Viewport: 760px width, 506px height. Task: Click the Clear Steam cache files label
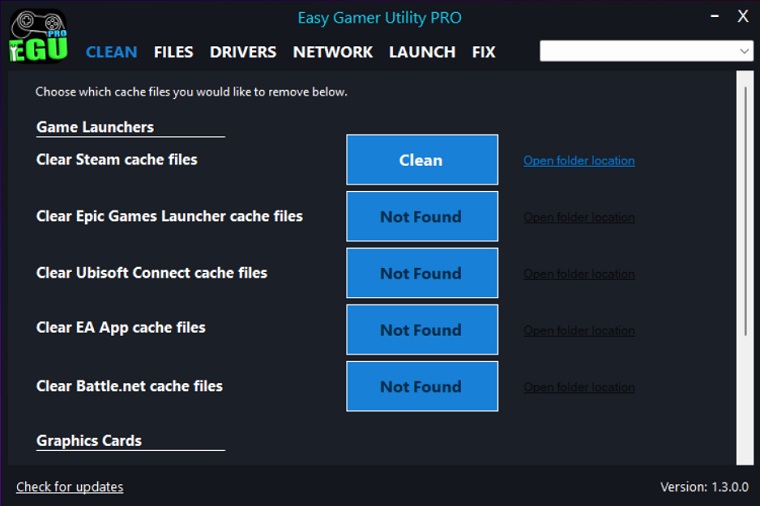click(117, 159)
